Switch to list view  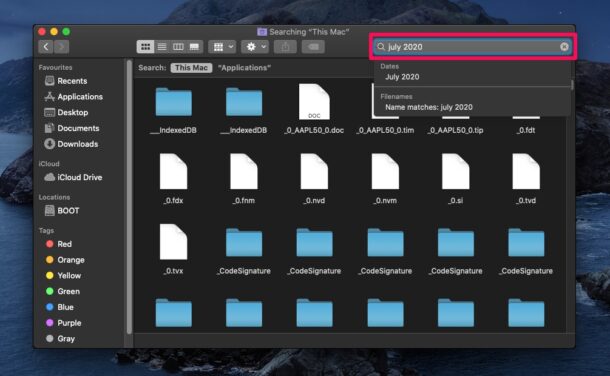pyautogui.click(x=162, y=47)
